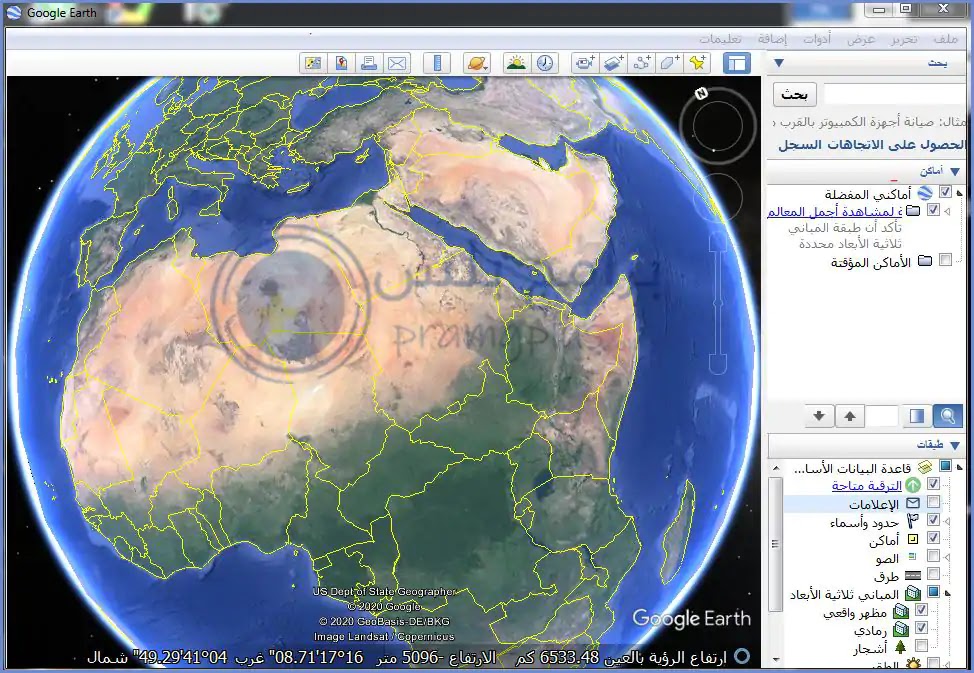This screenshot has height=673, width=974.
Task: Show historical imagery with the clock icon
Action: [545, 63]
